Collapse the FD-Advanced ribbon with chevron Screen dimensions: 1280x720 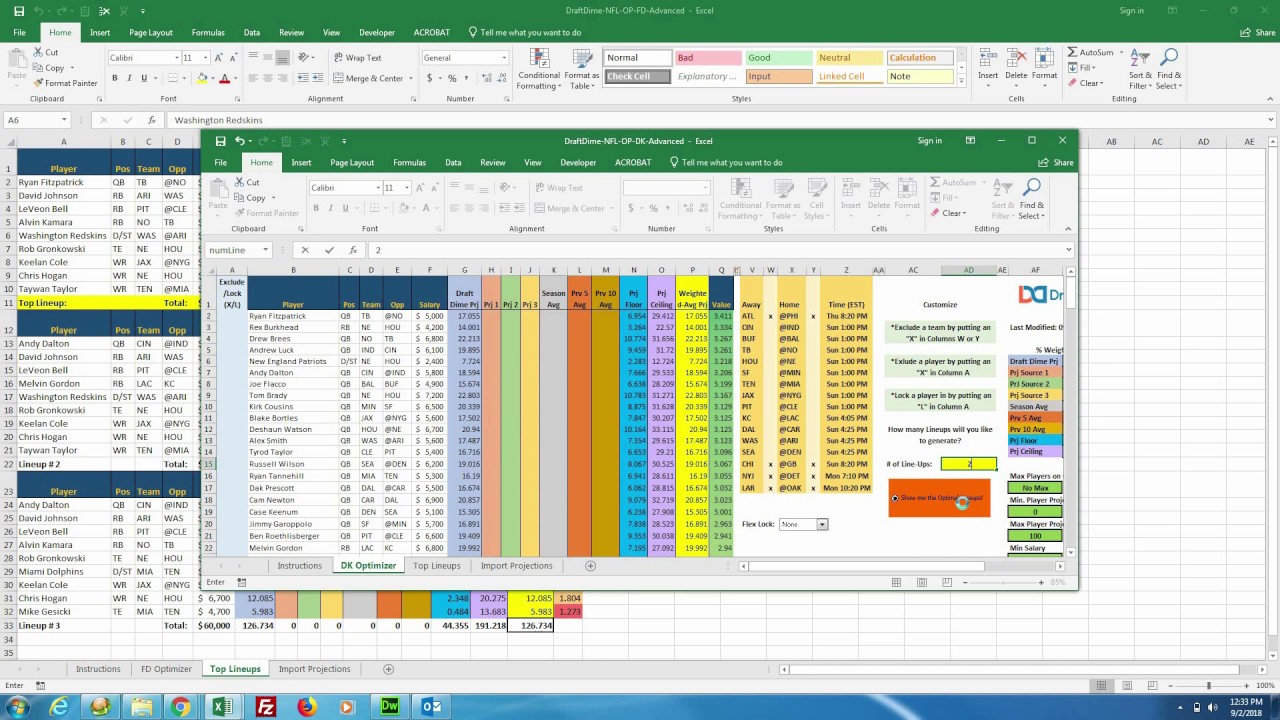point(1270,99)
